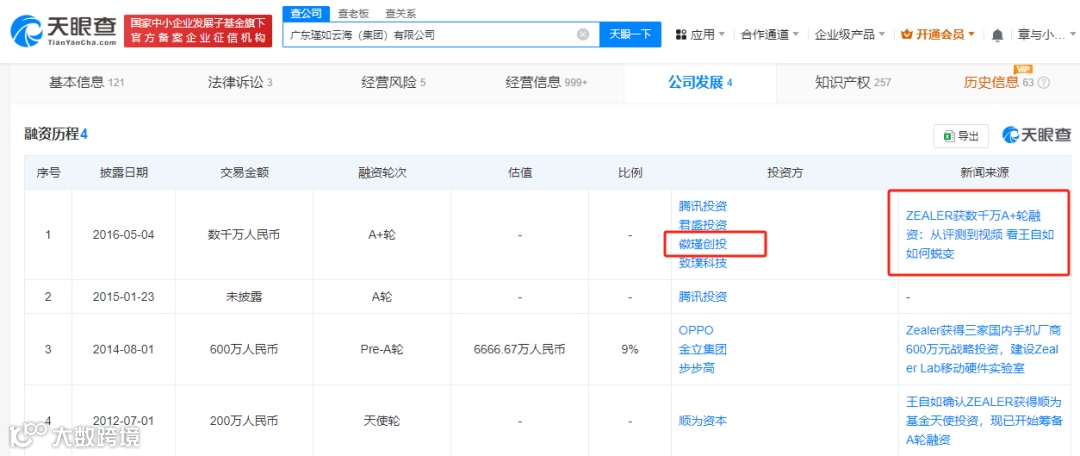Viewport: 1080px width, 456px height.
Task: Open the 应用 dropdown menu
Action: (700, 34)
